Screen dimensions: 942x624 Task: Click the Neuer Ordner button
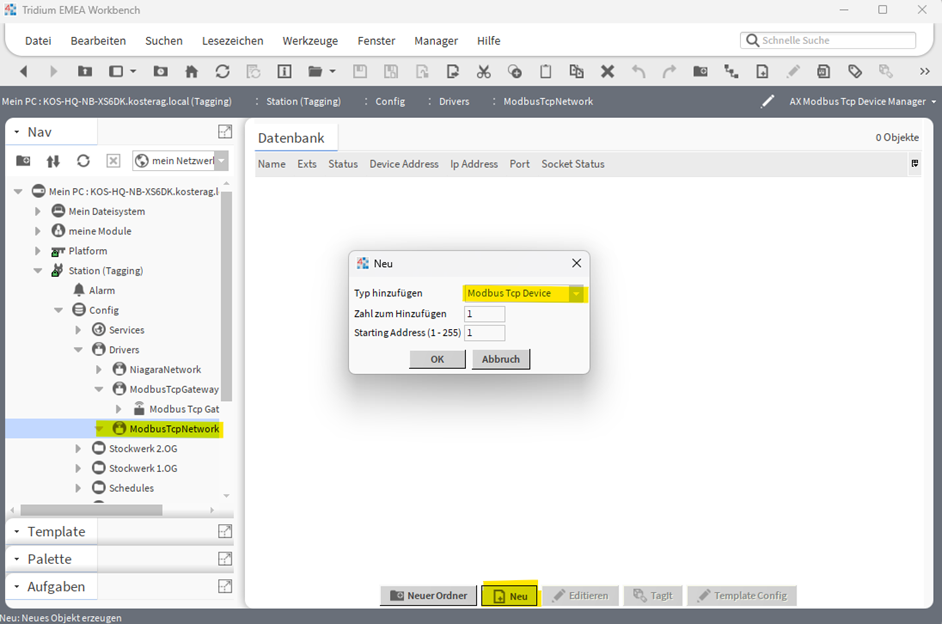[x=428, y=596]
